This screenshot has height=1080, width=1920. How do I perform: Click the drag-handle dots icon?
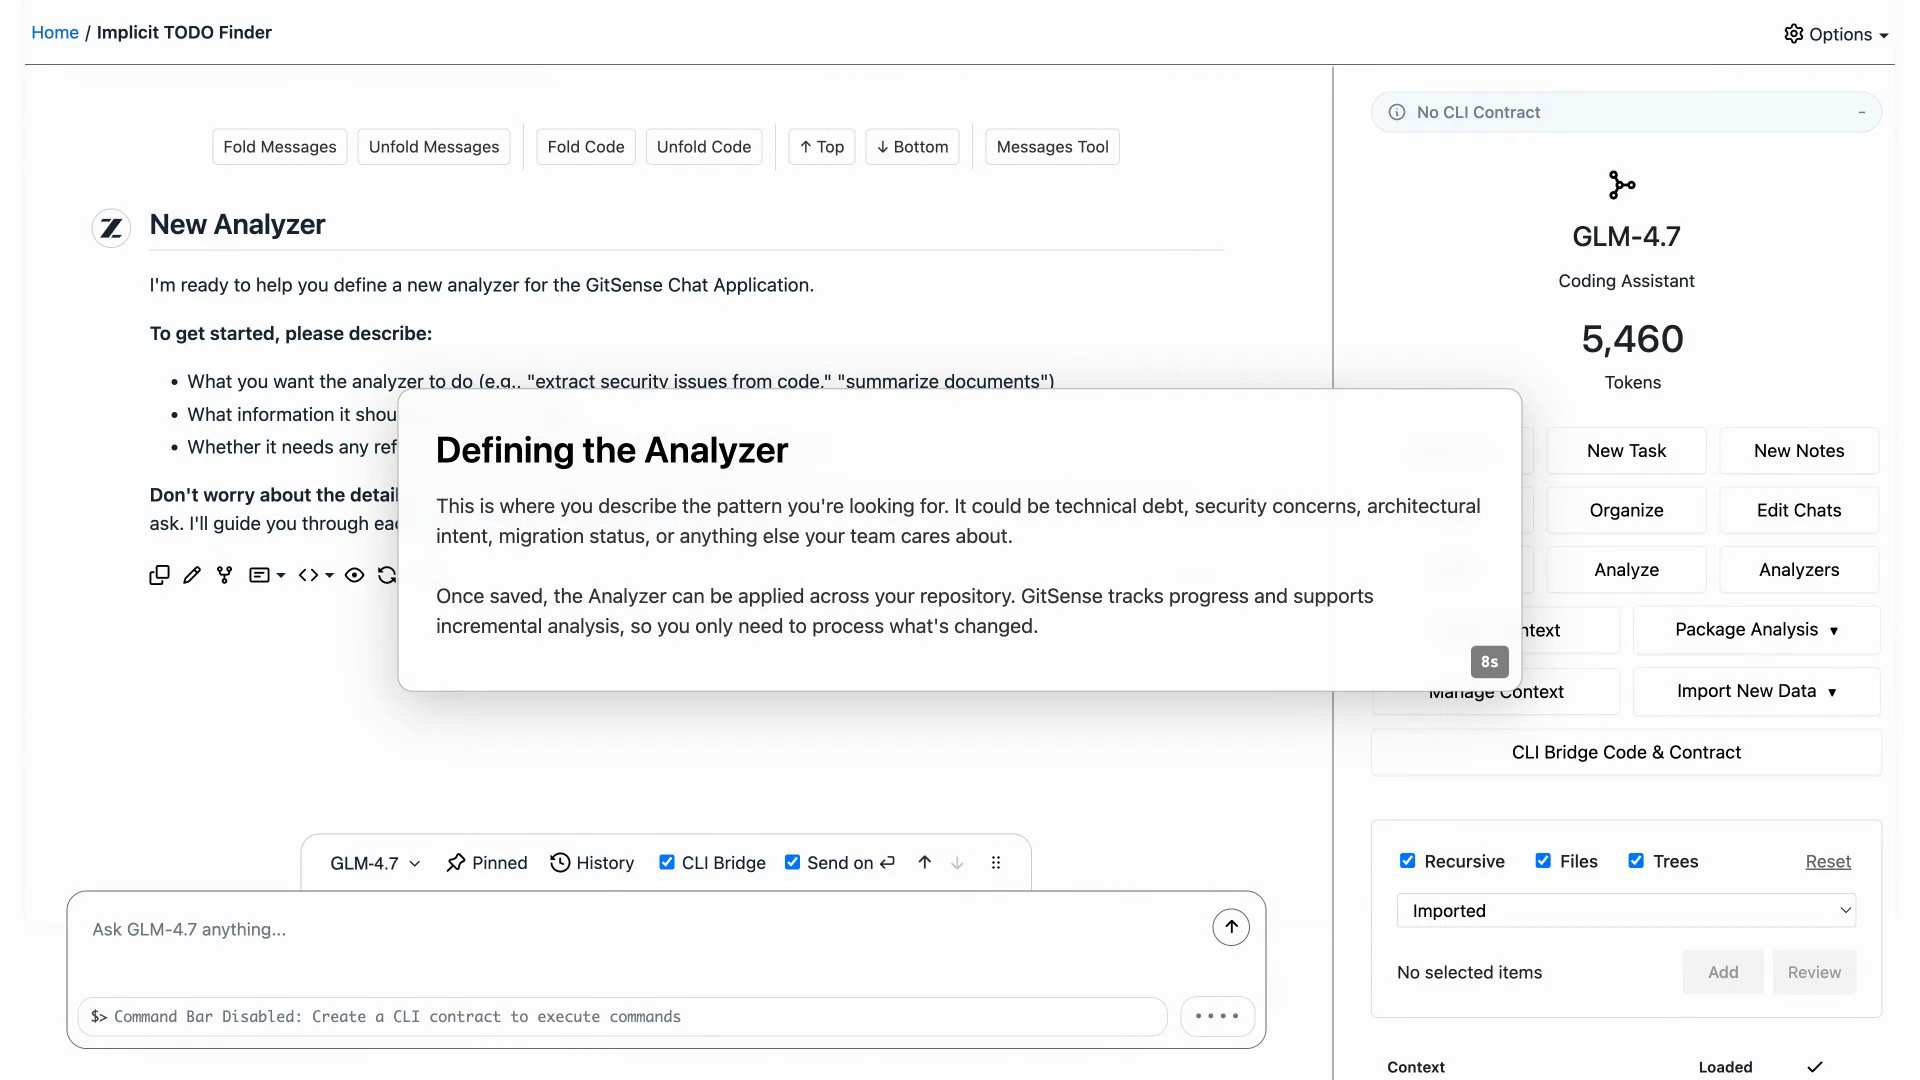point(996,862)
